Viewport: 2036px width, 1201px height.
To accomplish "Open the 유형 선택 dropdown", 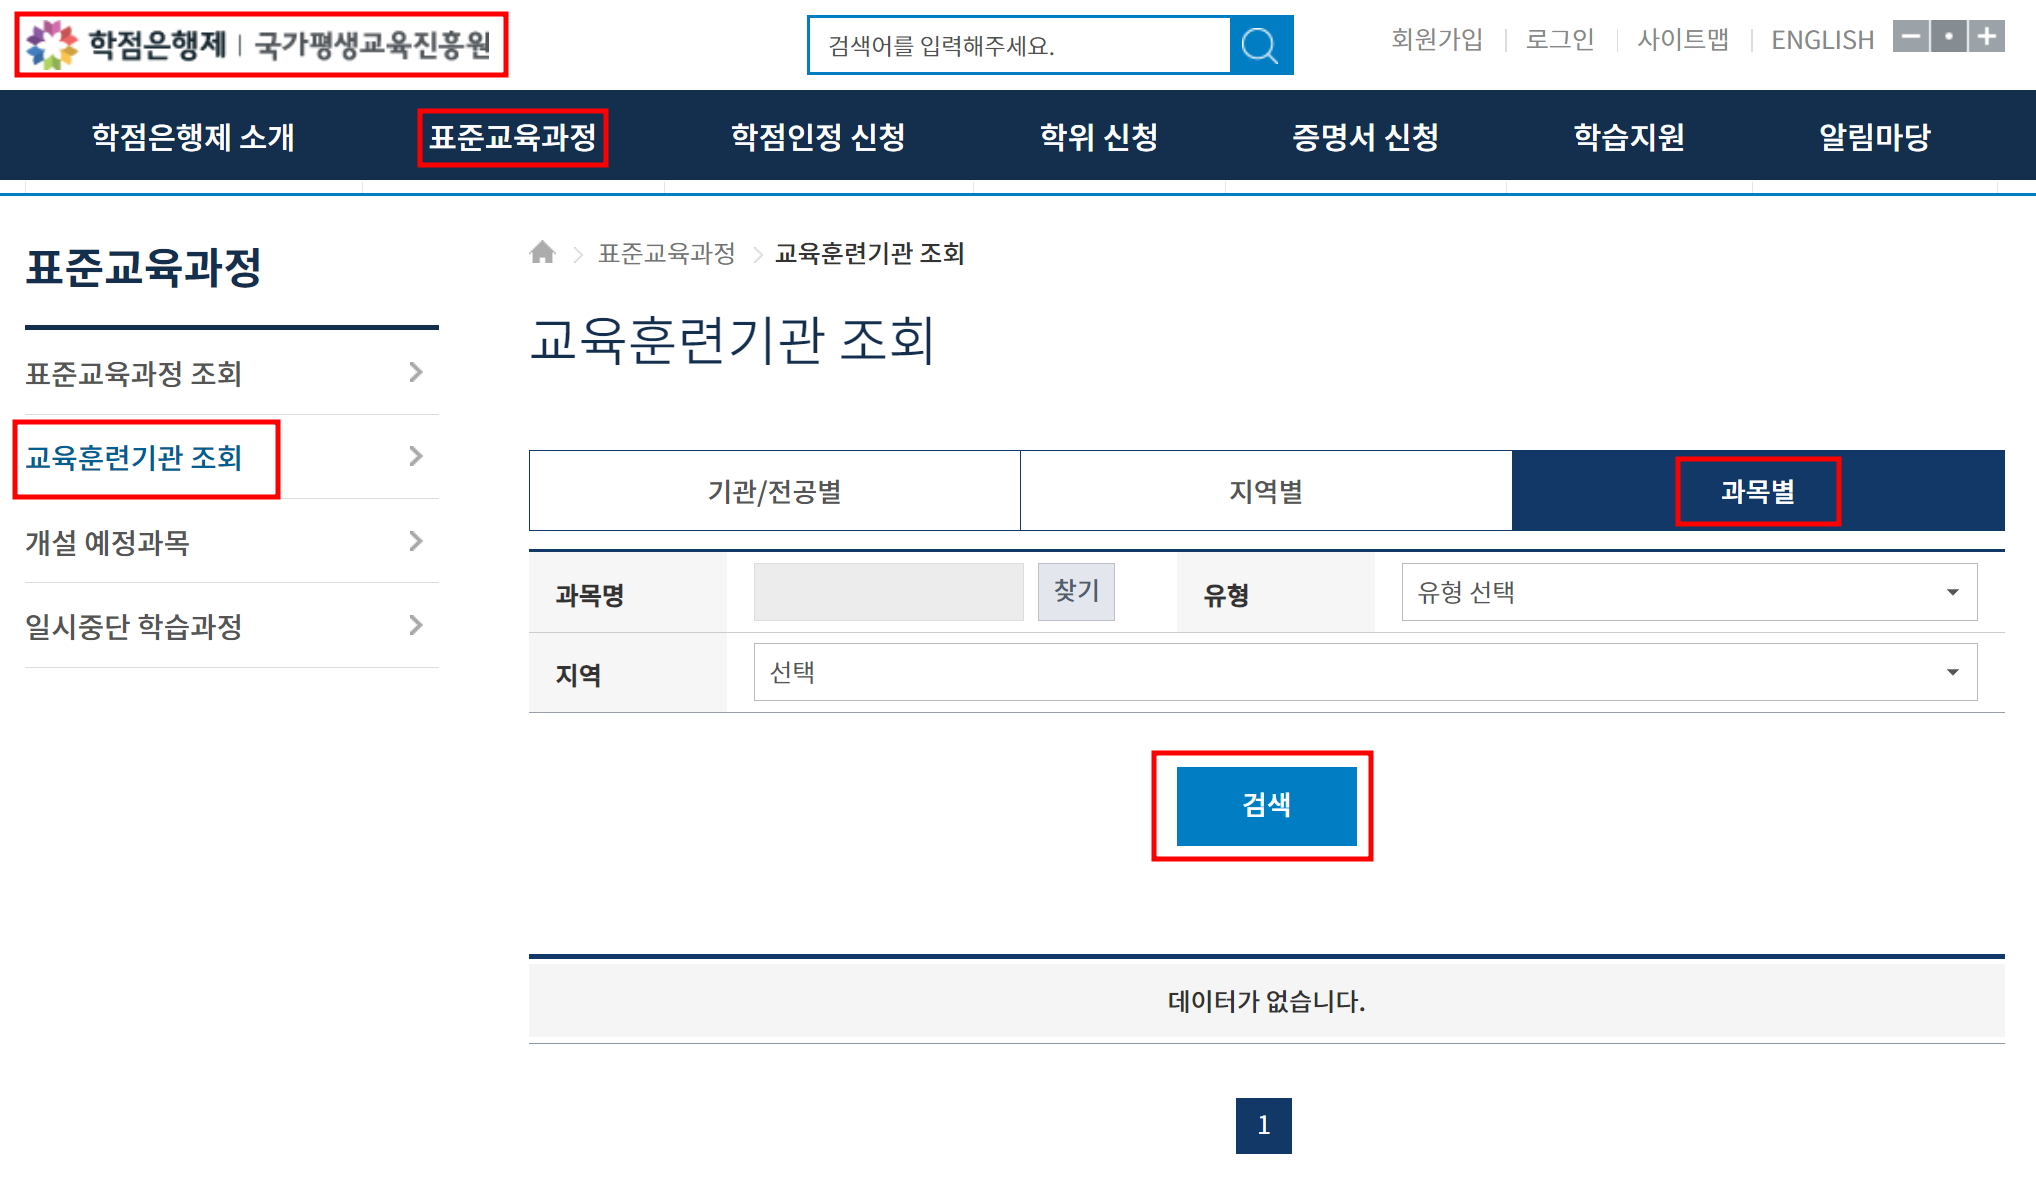I will [1688, 592].
